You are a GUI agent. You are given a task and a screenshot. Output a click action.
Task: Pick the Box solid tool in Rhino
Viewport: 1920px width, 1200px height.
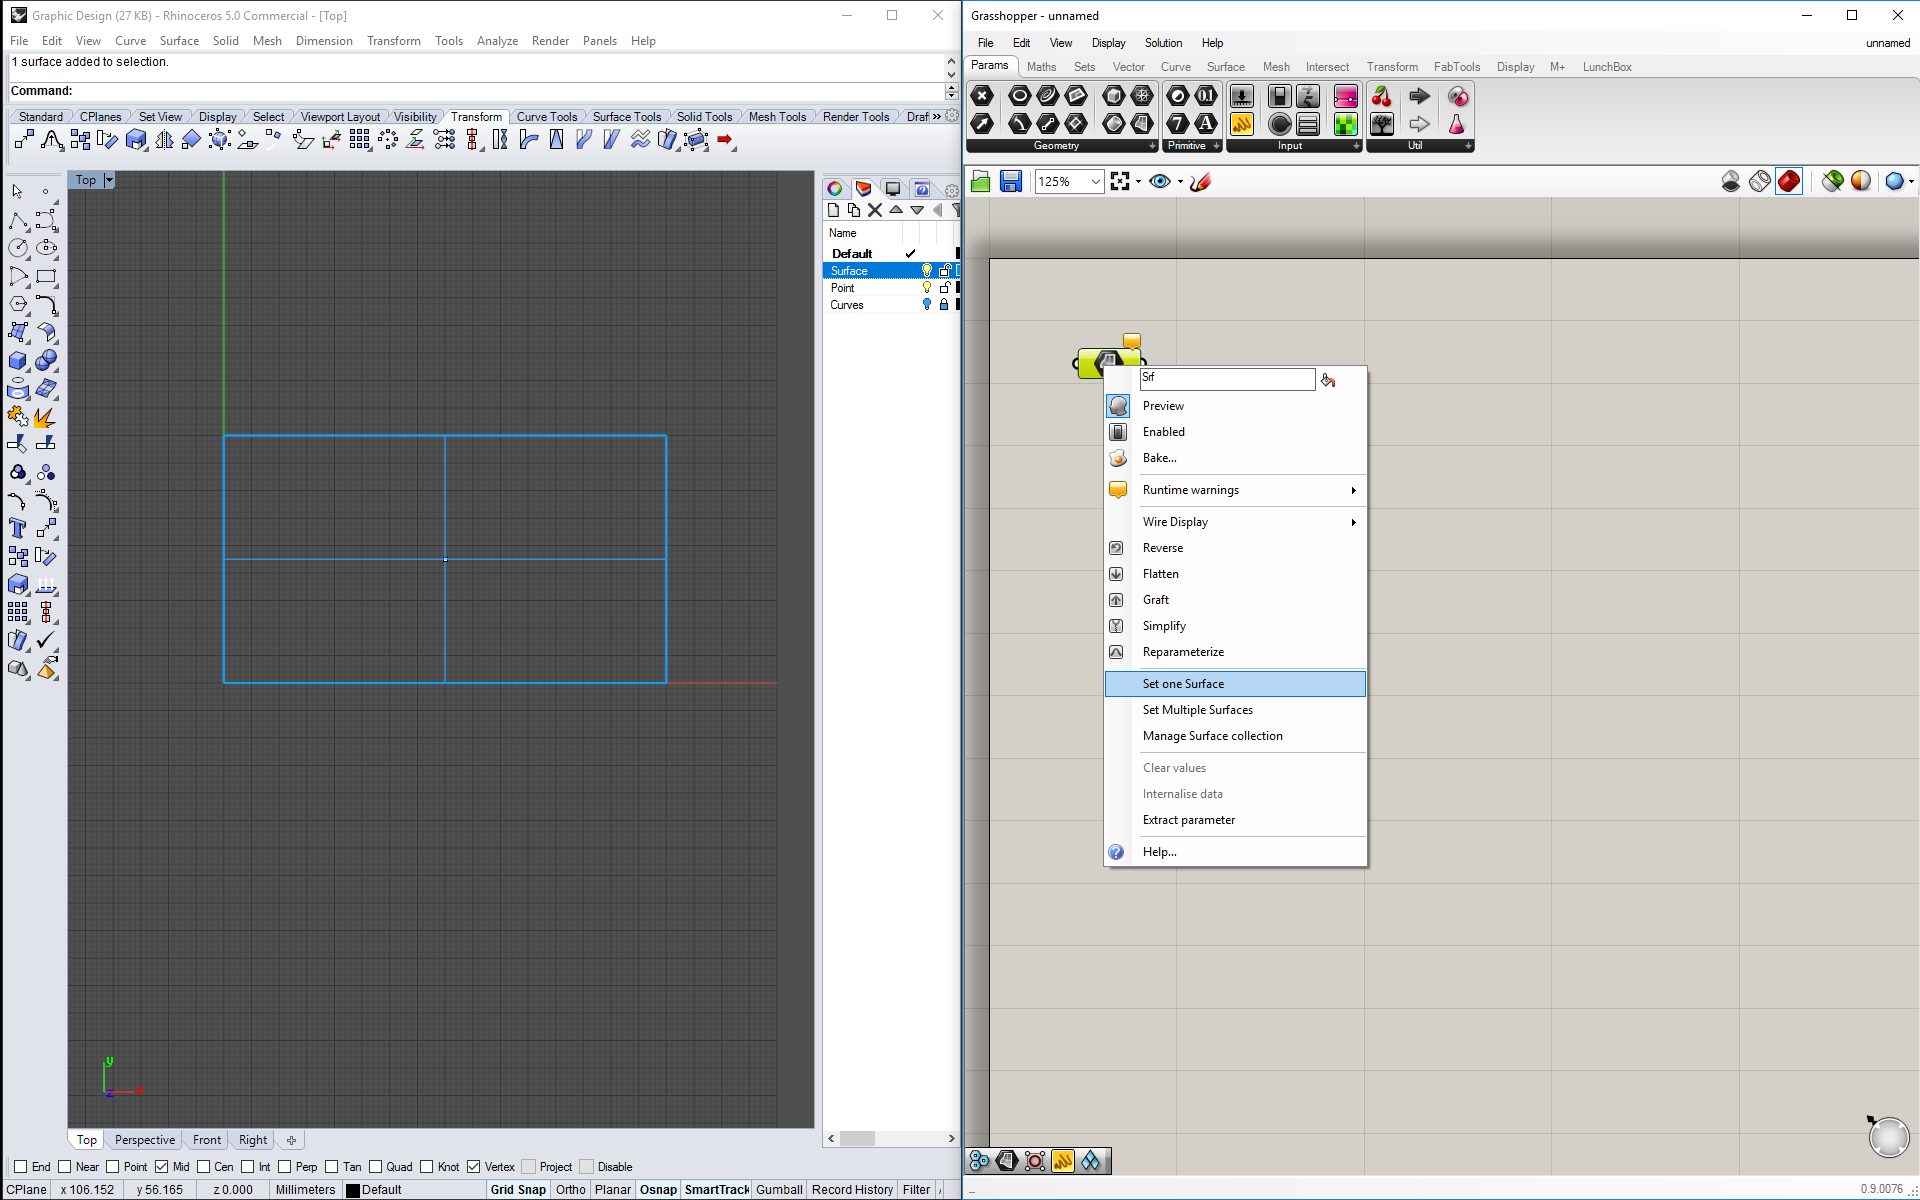[x=18, y=360]
